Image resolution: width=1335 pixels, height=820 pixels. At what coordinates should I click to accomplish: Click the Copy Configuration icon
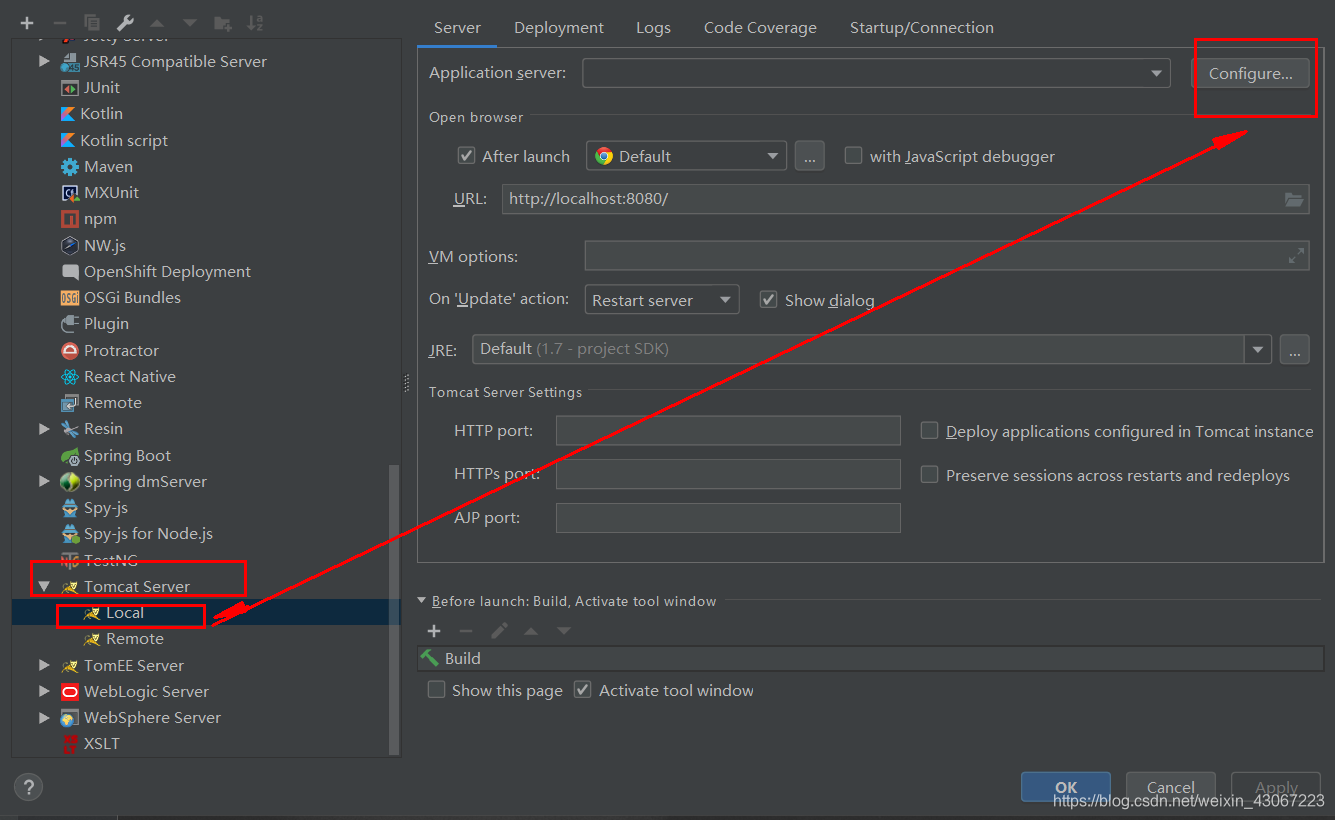tap(92, 22)
